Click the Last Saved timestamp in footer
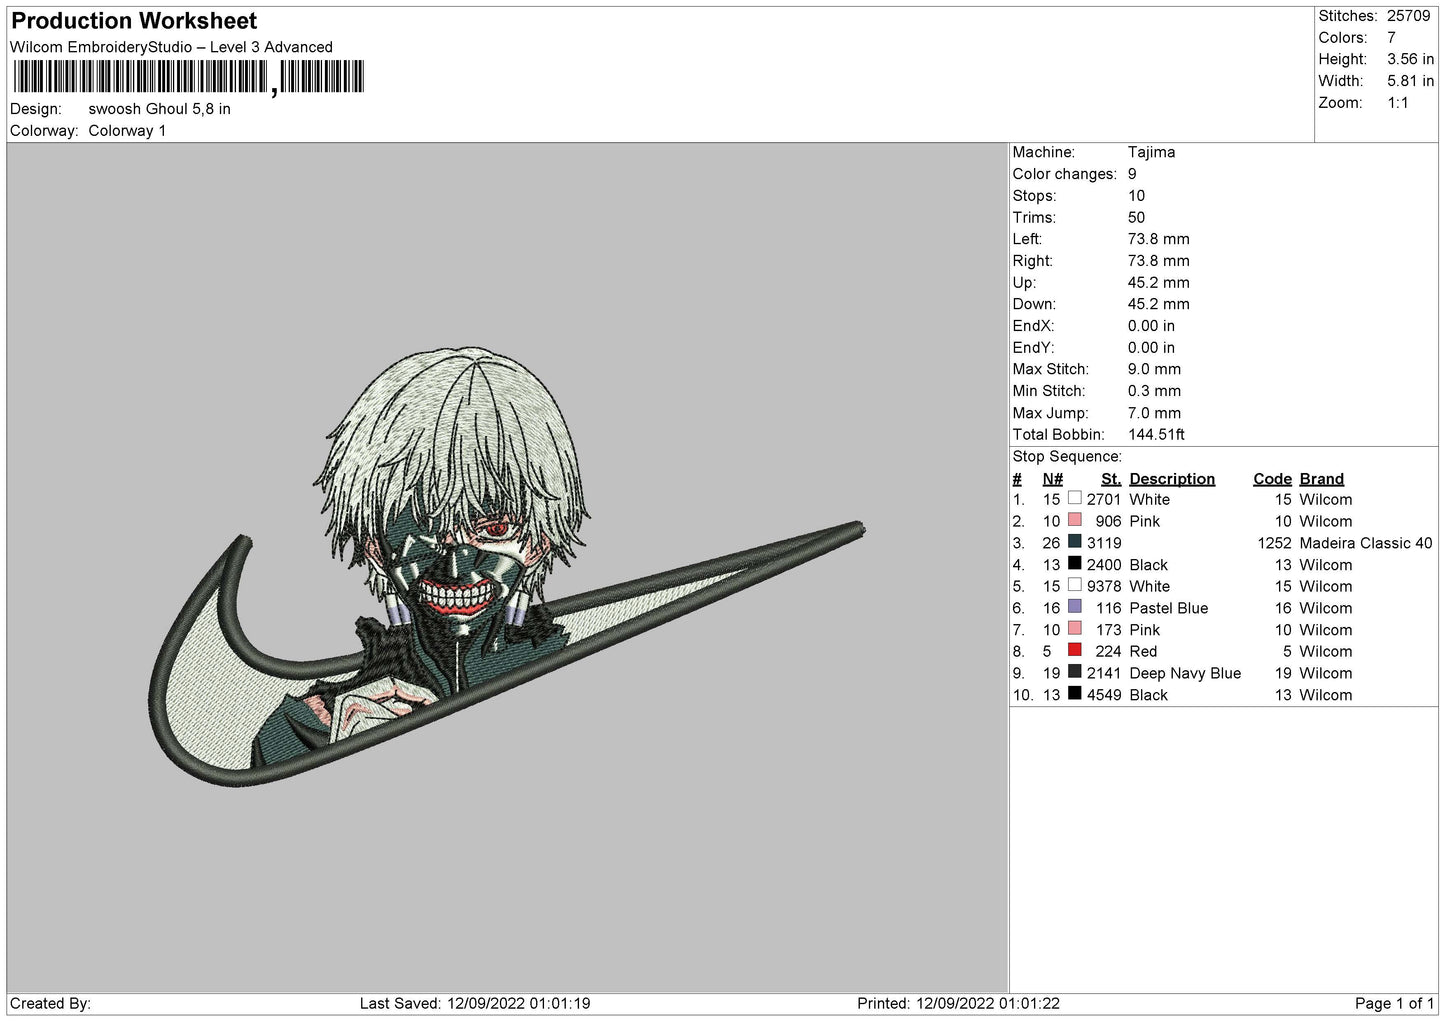Screen dimensions: 1445x1021 point(475,1004)
